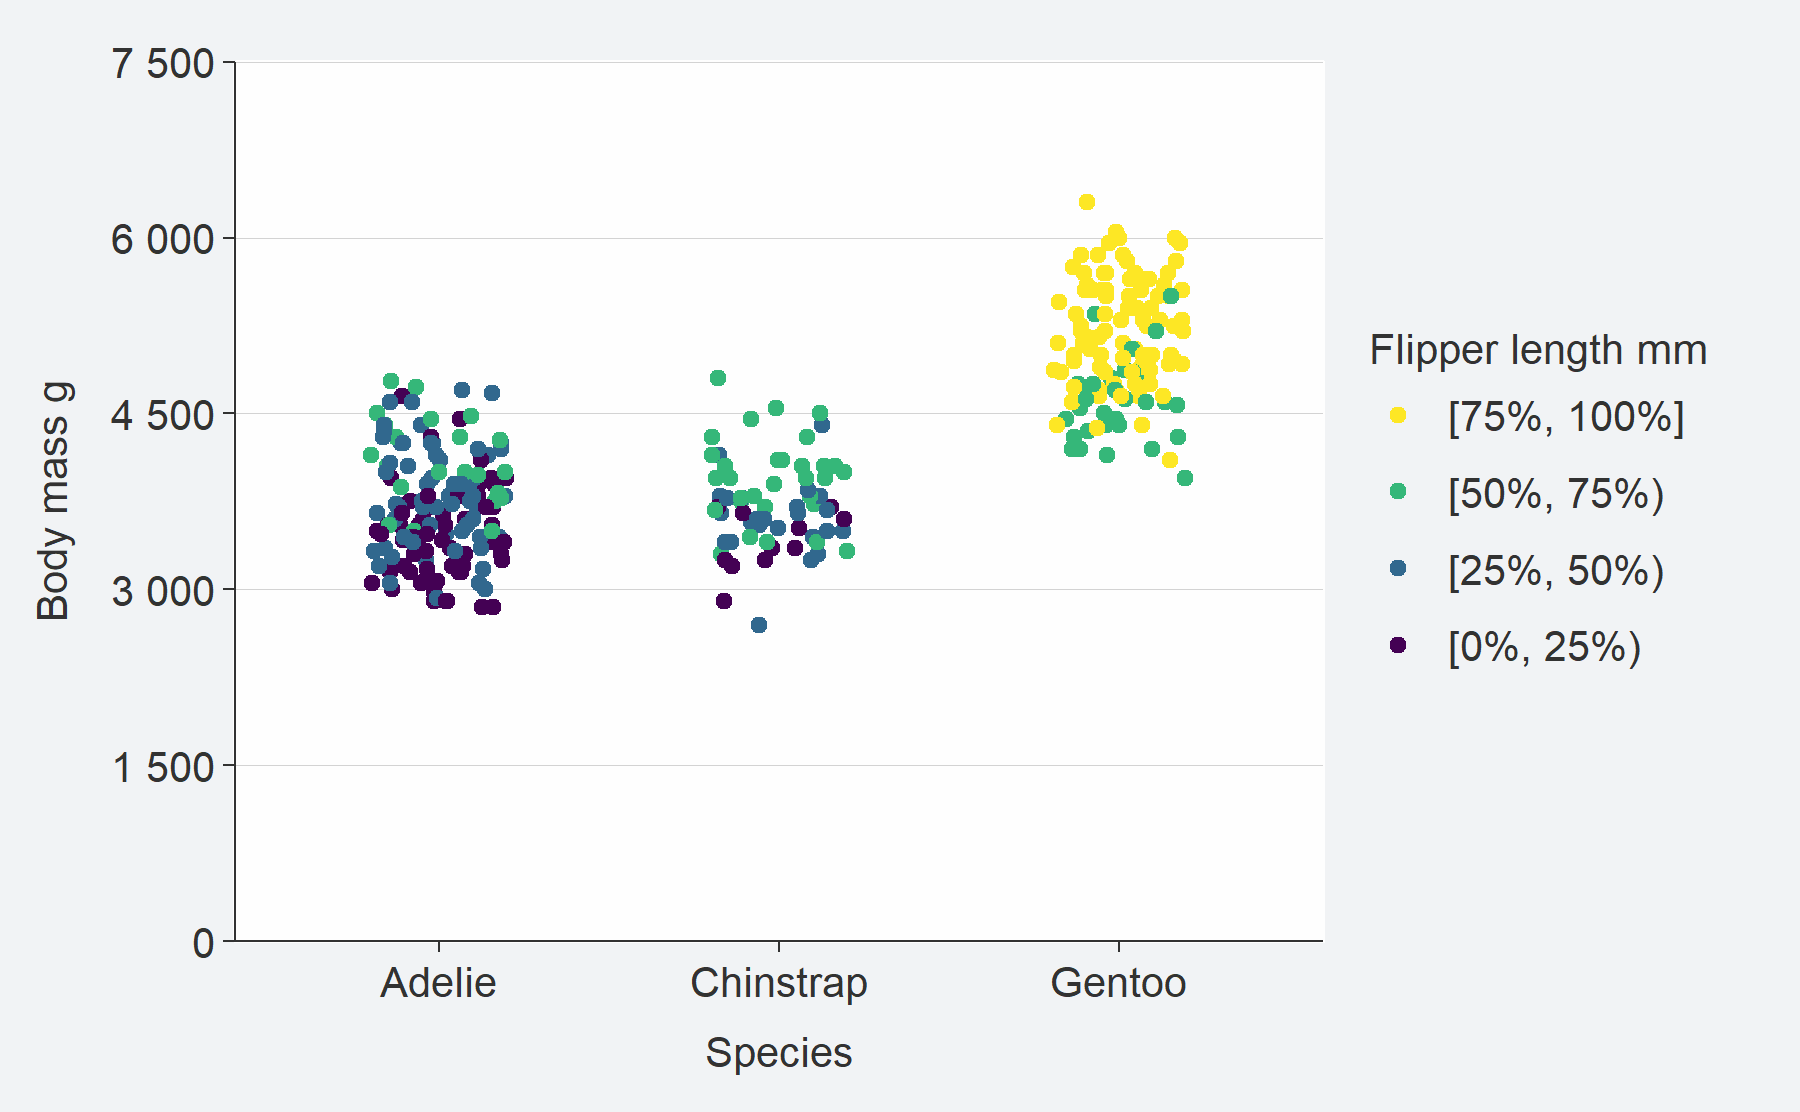Select the [50%, 75%) legend label
Screen dimensions: 1800x1112
pos(1556,493)
